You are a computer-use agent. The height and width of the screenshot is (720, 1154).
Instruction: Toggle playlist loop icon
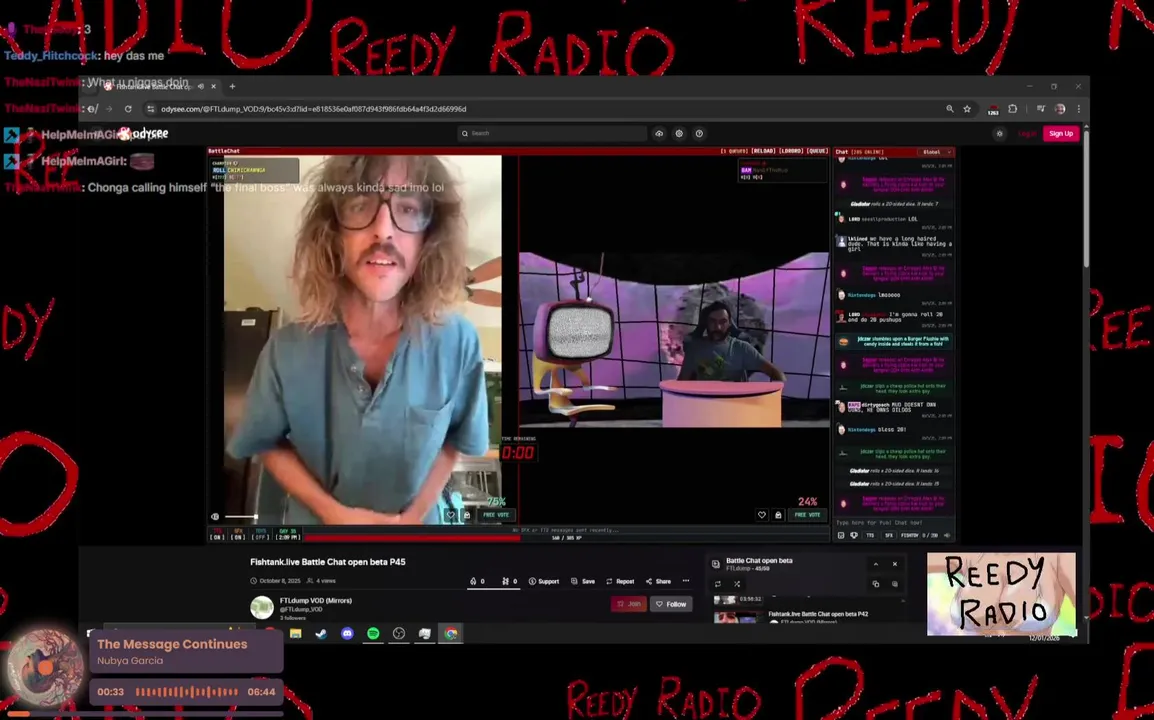tap(718, 584)
